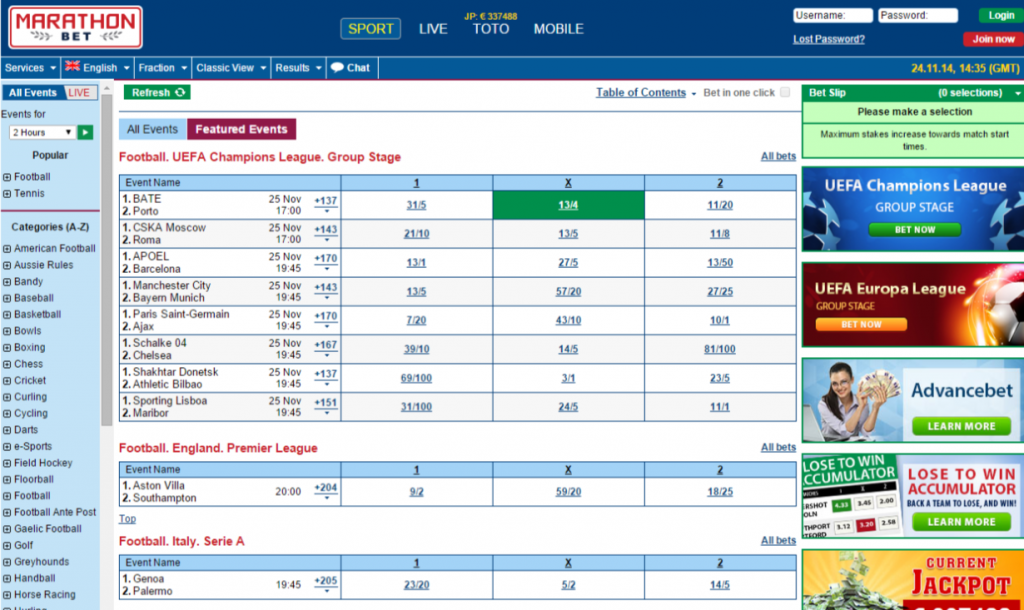Open the TOTO section
This screenshot has width=1024, height=610.
(491, 29)
